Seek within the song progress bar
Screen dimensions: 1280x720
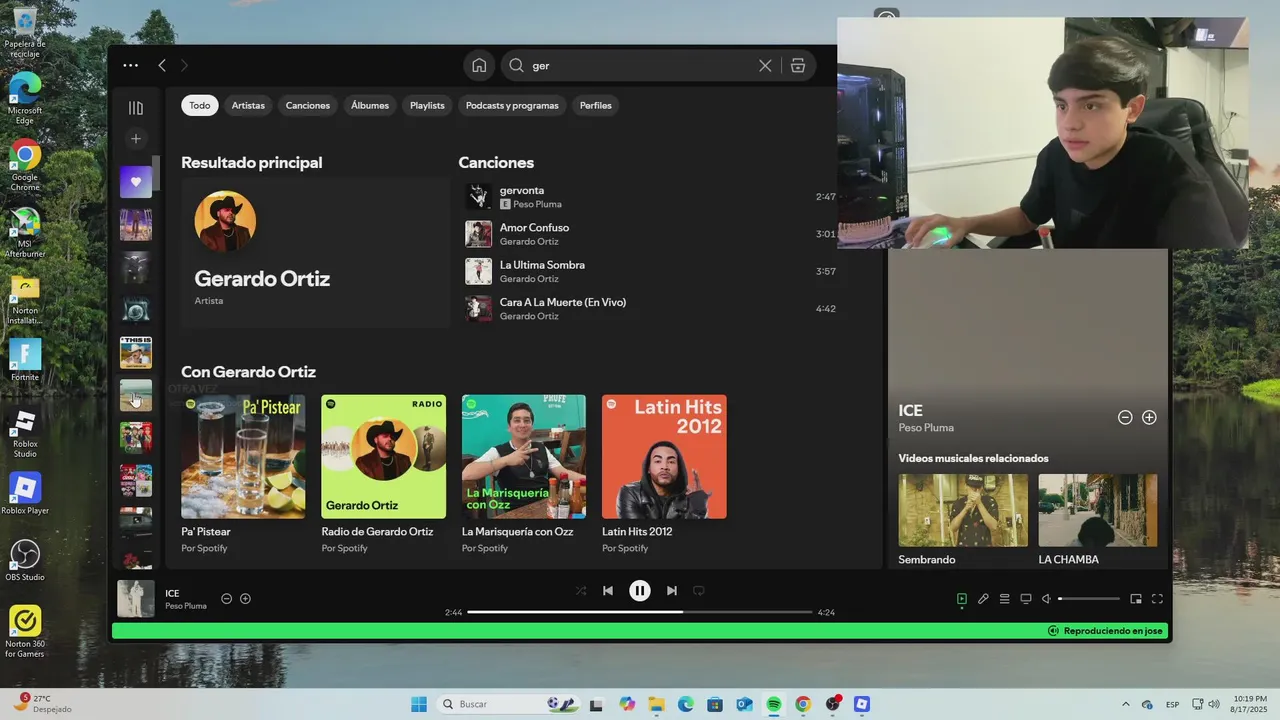pyautogui.click(x=640, y=612)
